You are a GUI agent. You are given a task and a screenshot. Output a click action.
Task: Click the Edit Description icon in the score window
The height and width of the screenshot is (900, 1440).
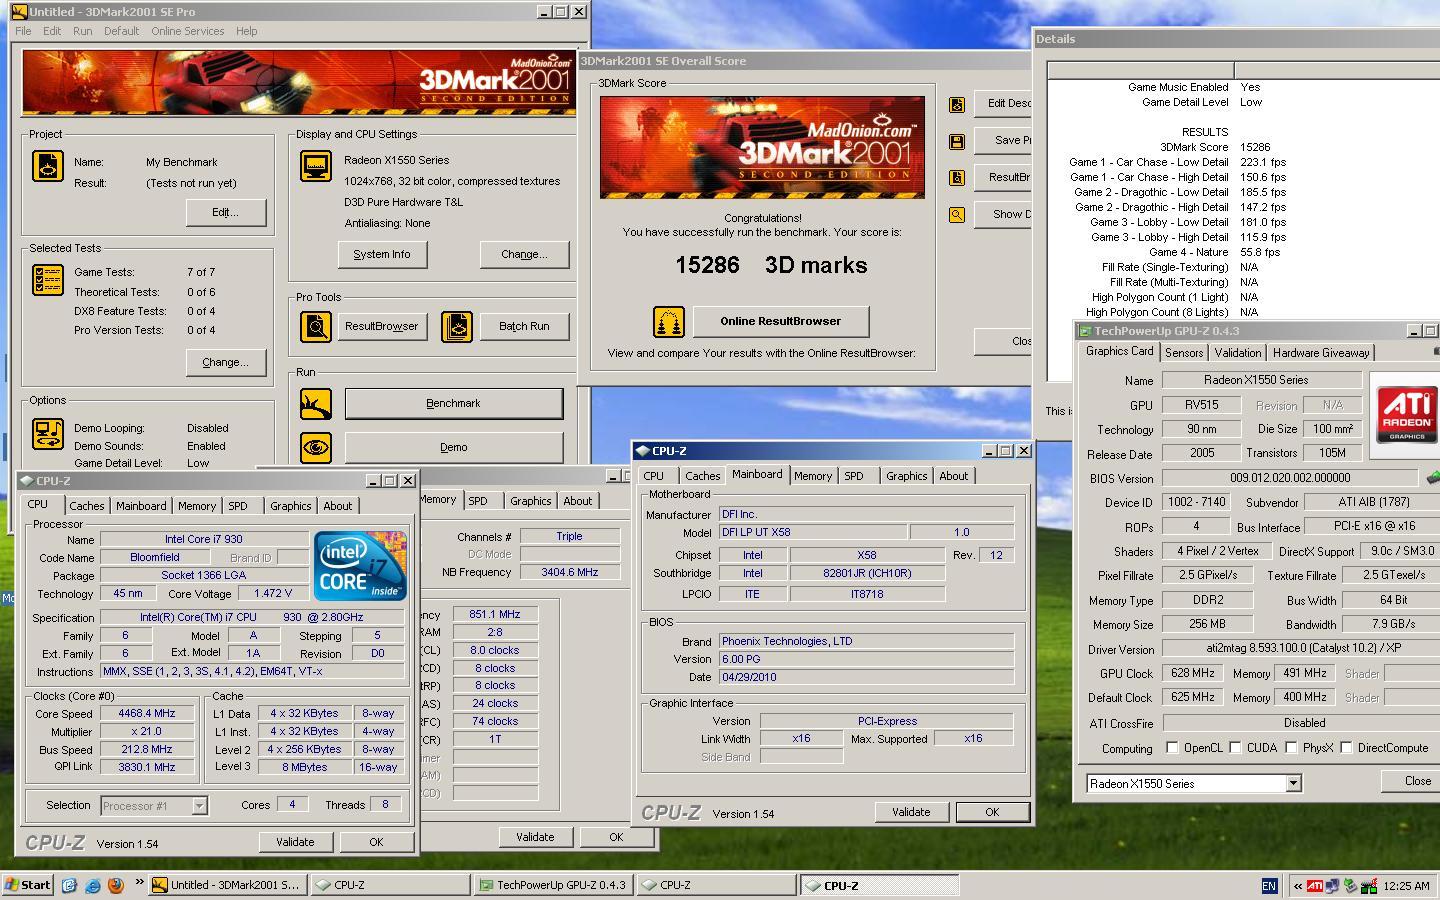pos(957,104)
